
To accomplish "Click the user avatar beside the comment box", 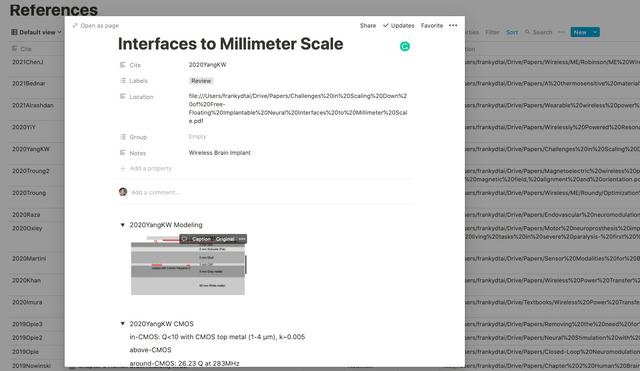I will [123, 192].
